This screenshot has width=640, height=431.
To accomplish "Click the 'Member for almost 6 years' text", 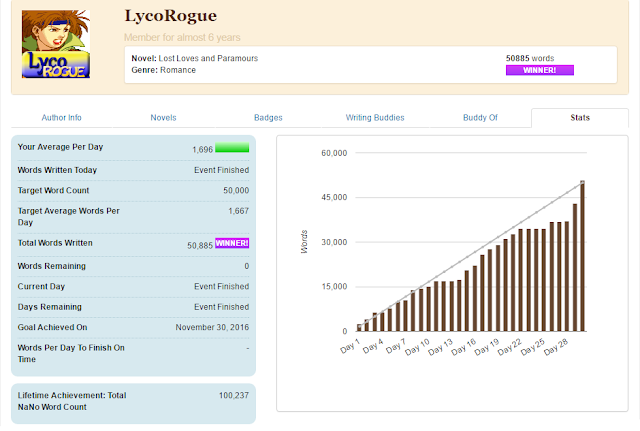I will (x=182, y=38).
